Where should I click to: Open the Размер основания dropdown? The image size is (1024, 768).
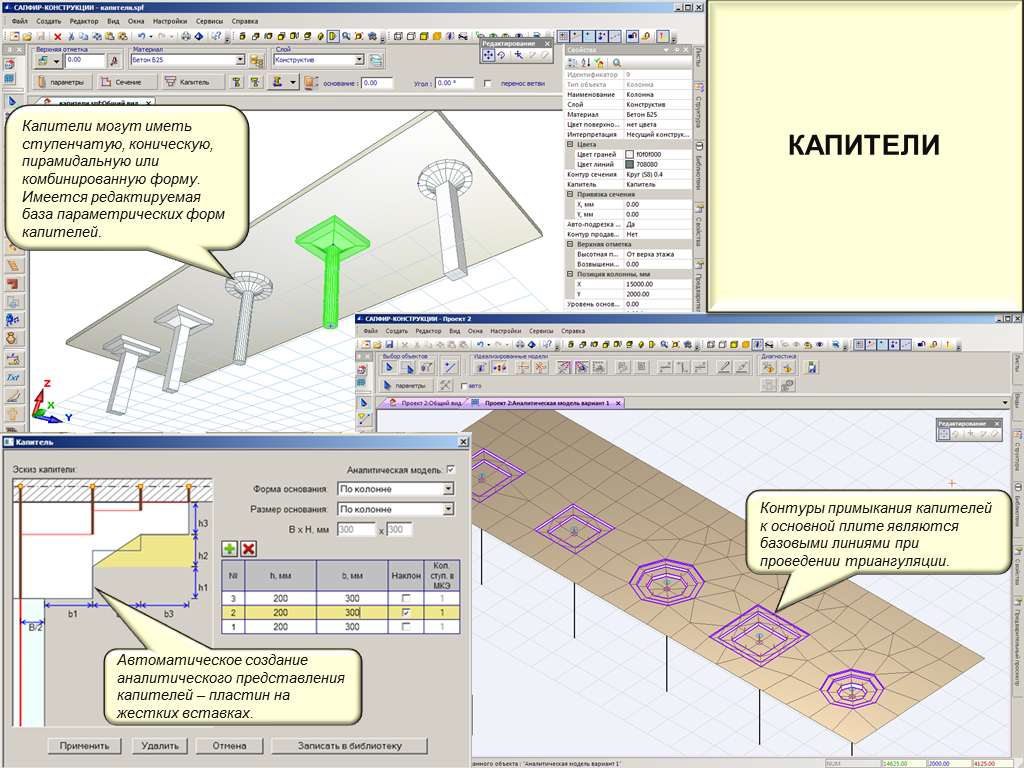coord(448,509)
